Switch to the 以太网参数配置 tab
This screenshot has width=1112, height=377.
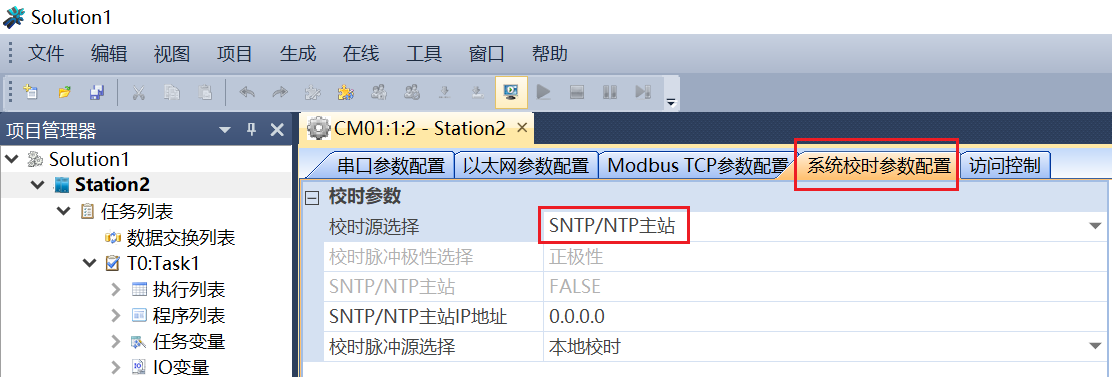click(526, 167)
